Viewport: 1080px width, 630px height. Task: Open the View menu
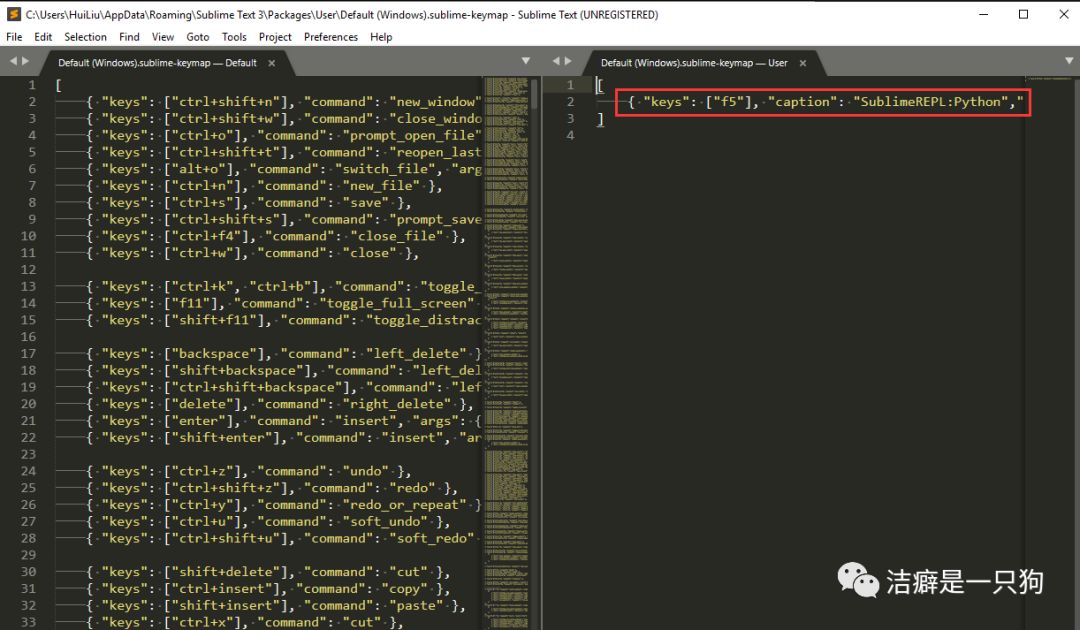(x=163, y=37)
